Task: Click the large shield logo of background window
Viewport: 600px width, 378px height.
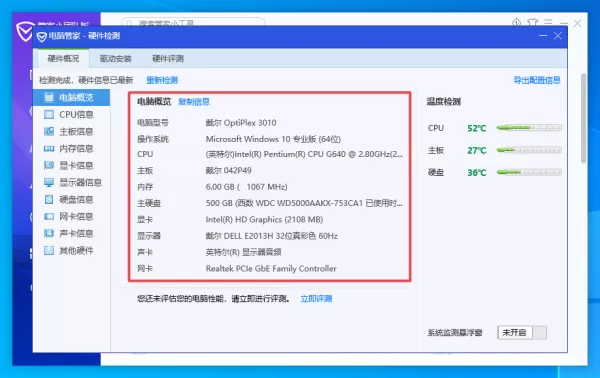Action: pos(24,31)
